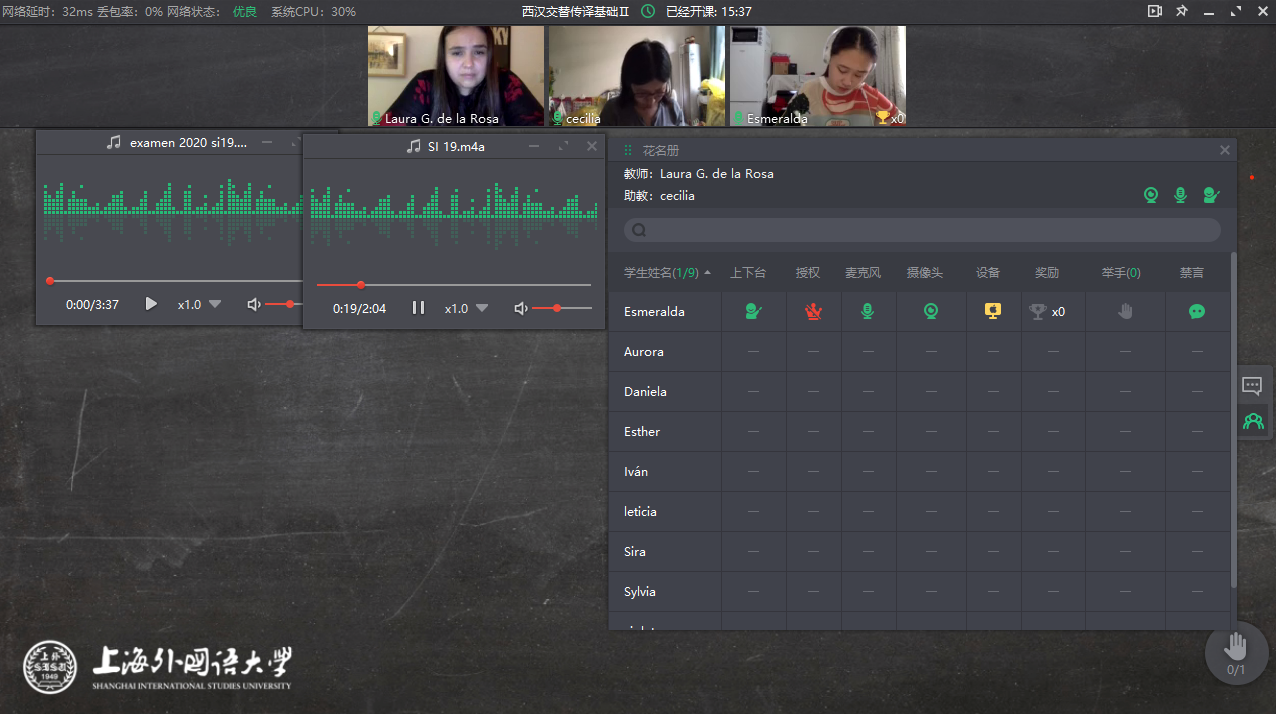Click the roster people icon in sidebar

1252,421
